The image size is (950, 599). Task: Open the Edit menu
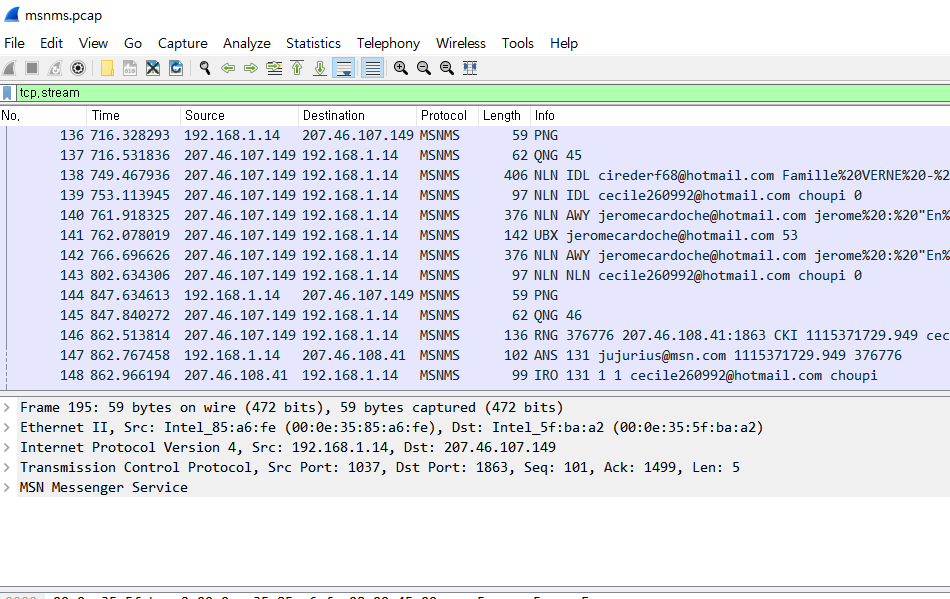click(x=51, y=43)
